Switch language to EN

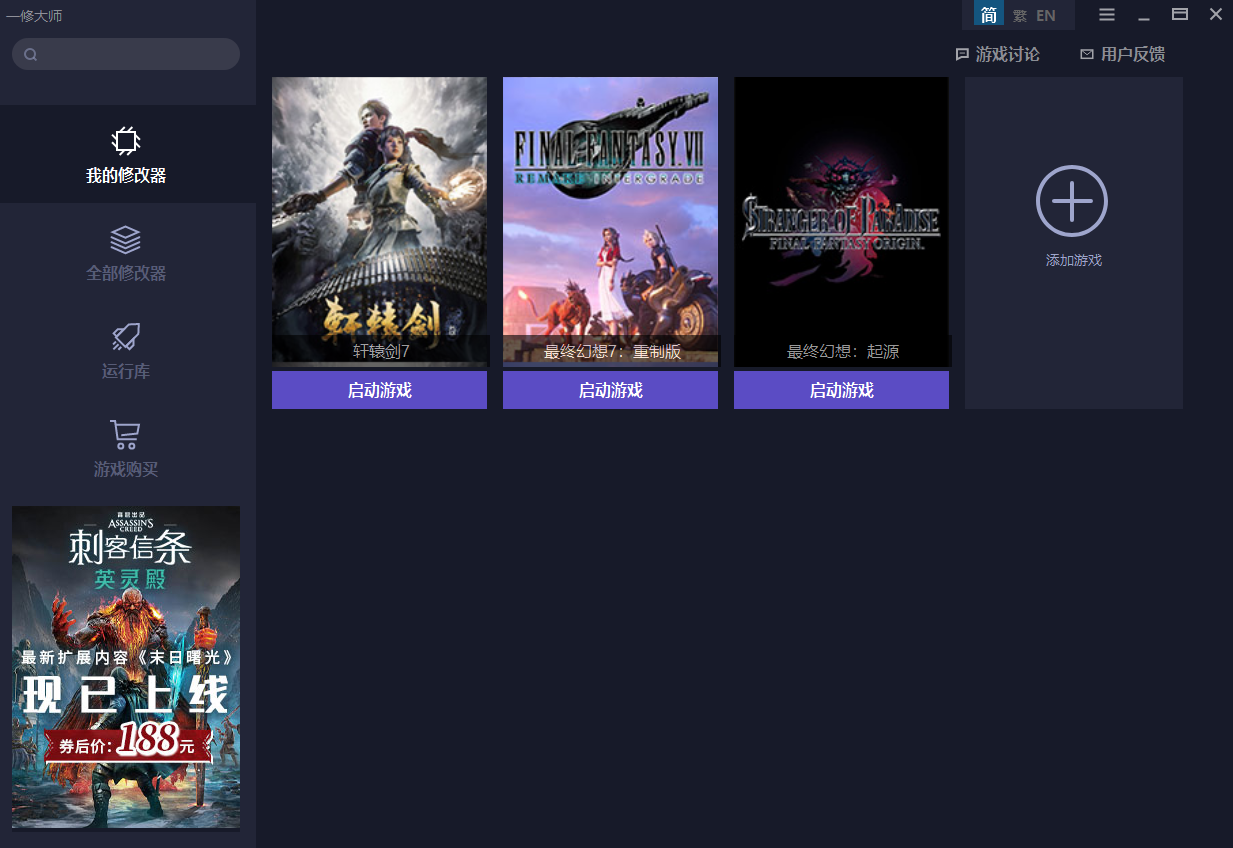1046,16
